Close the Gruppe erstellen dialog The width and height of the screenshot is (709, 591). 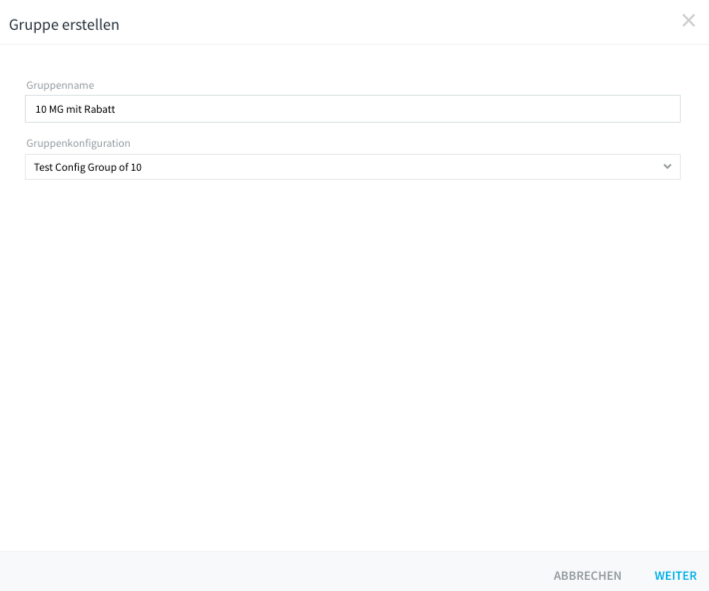click(688, 20)
